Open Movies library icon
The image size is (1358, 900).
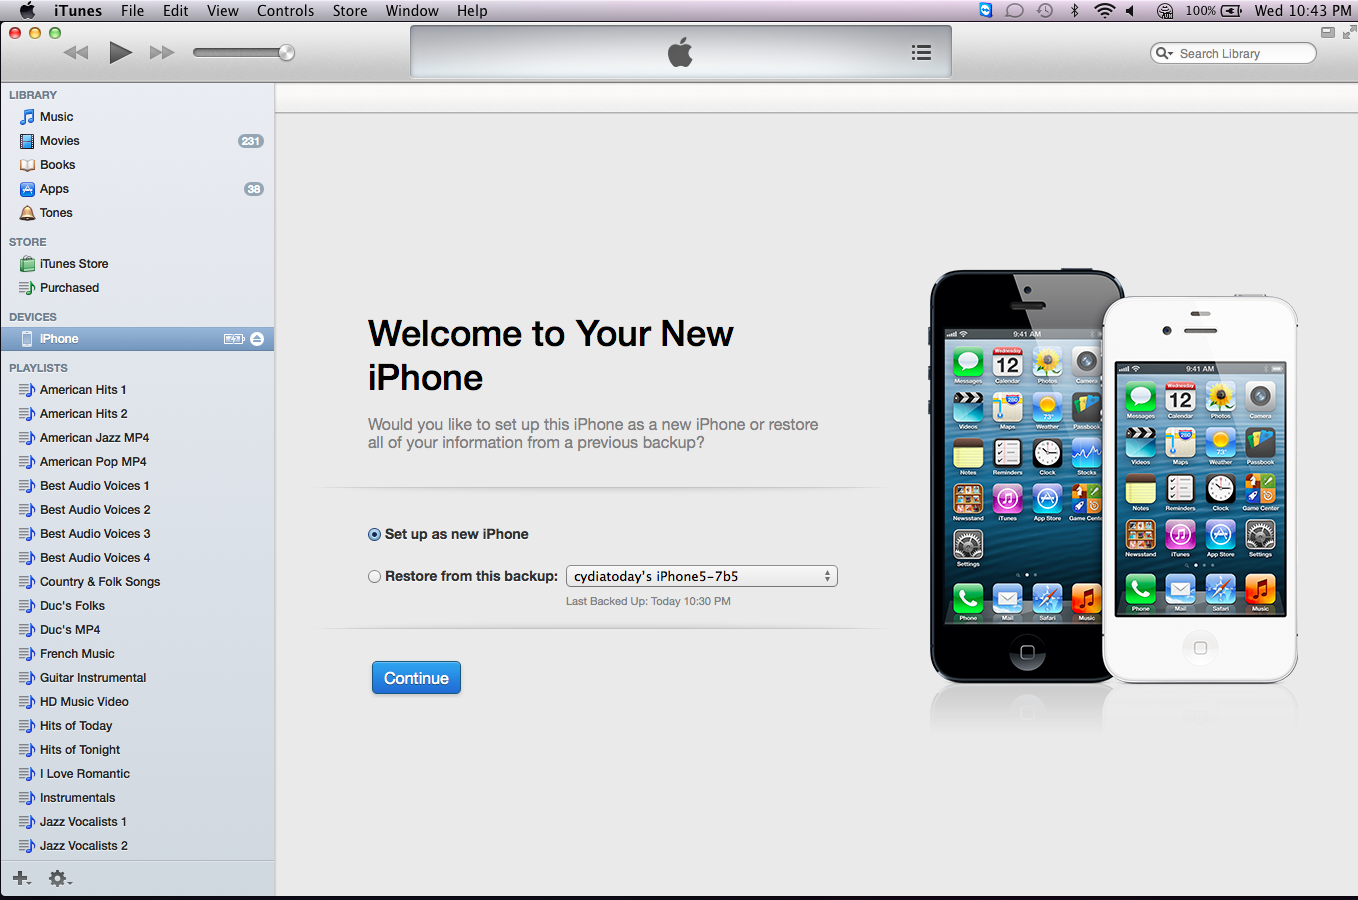27,141
